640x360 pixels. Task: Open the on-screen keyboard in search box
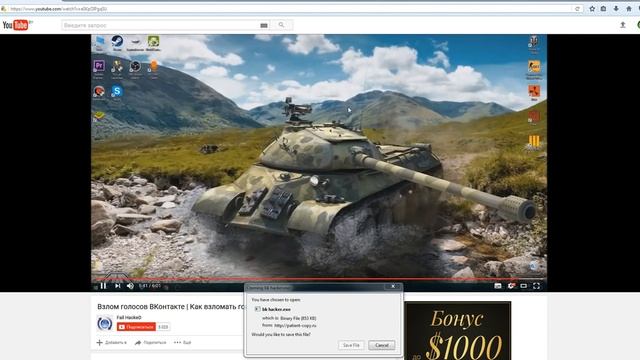click(264, 25)
